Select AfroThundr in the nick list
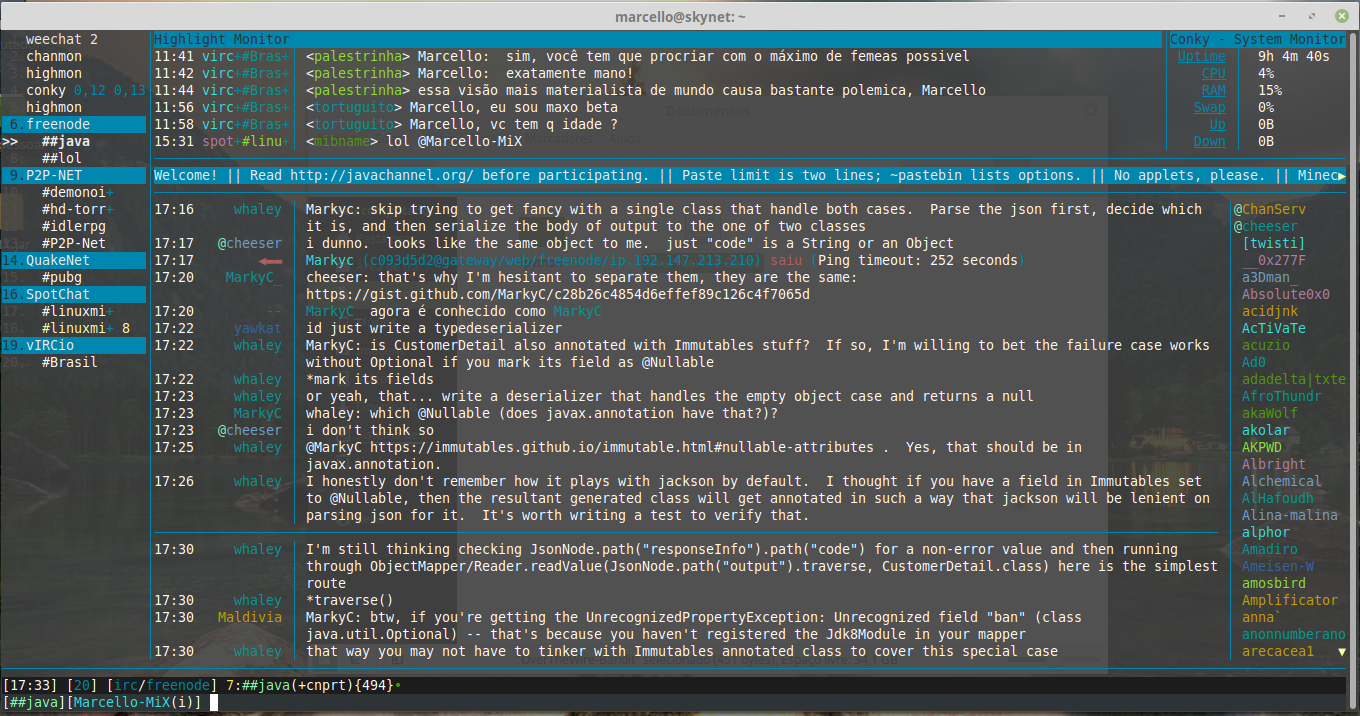The height and width of the screenshot is (716, 1360). (1282, 396)
